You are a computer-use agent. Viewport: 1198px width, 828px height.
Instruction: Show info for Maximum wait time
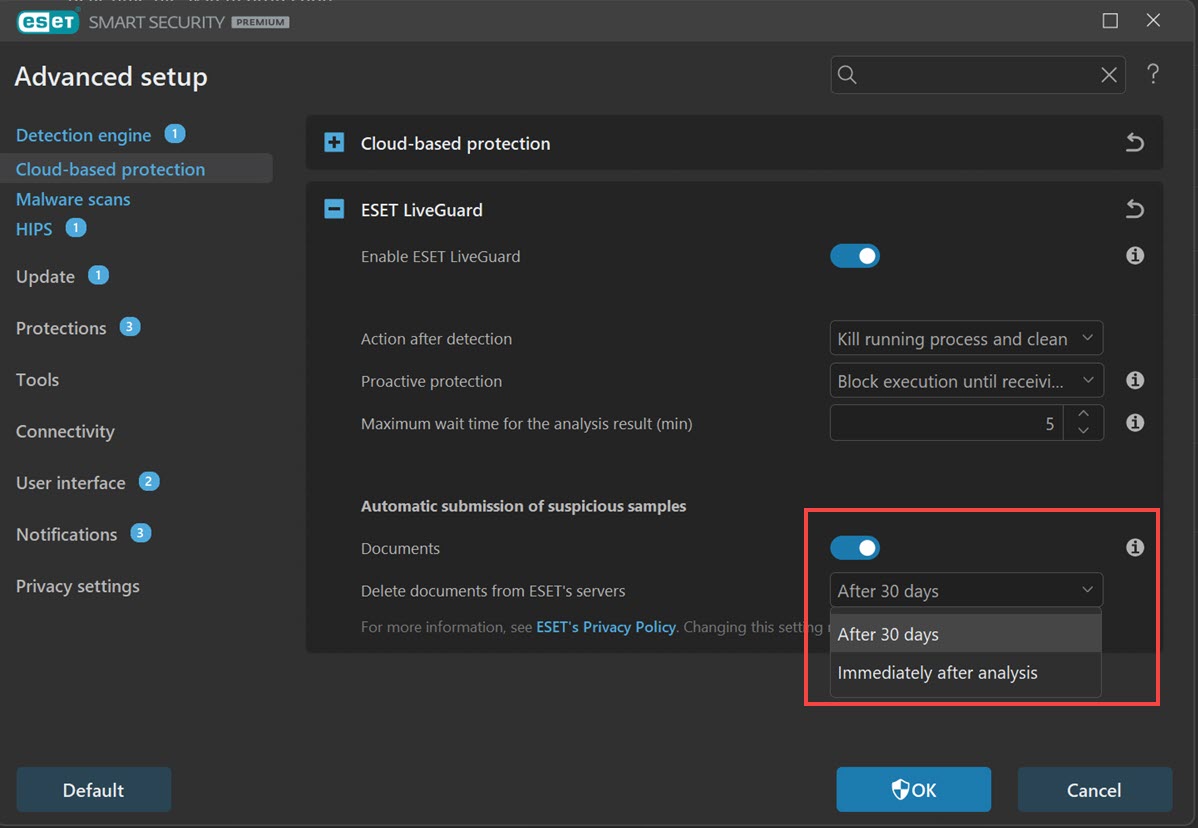pos(1135,423)
